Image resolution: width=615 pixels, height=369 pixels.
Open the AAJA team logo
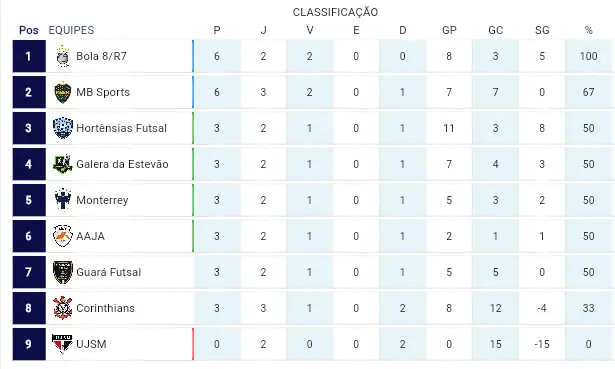pos(63,236)
